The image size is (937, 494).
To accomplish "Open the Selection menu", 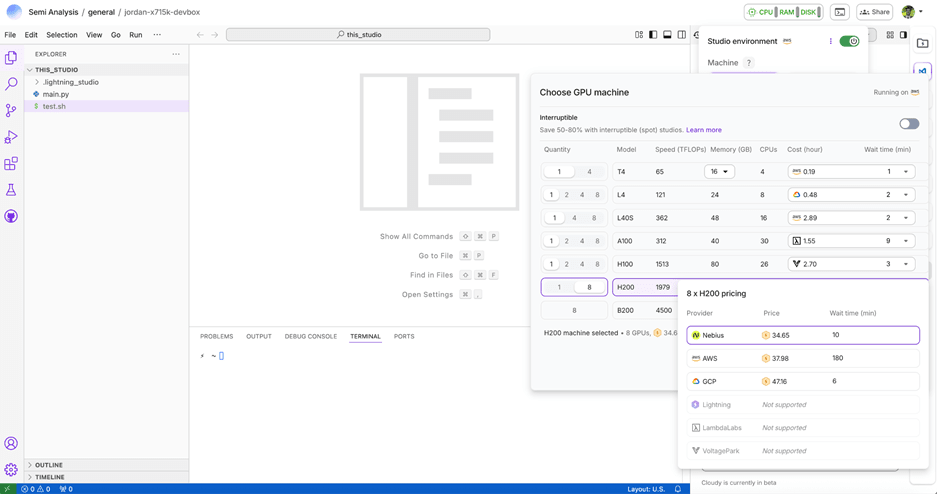I will (x=62, y=35).
